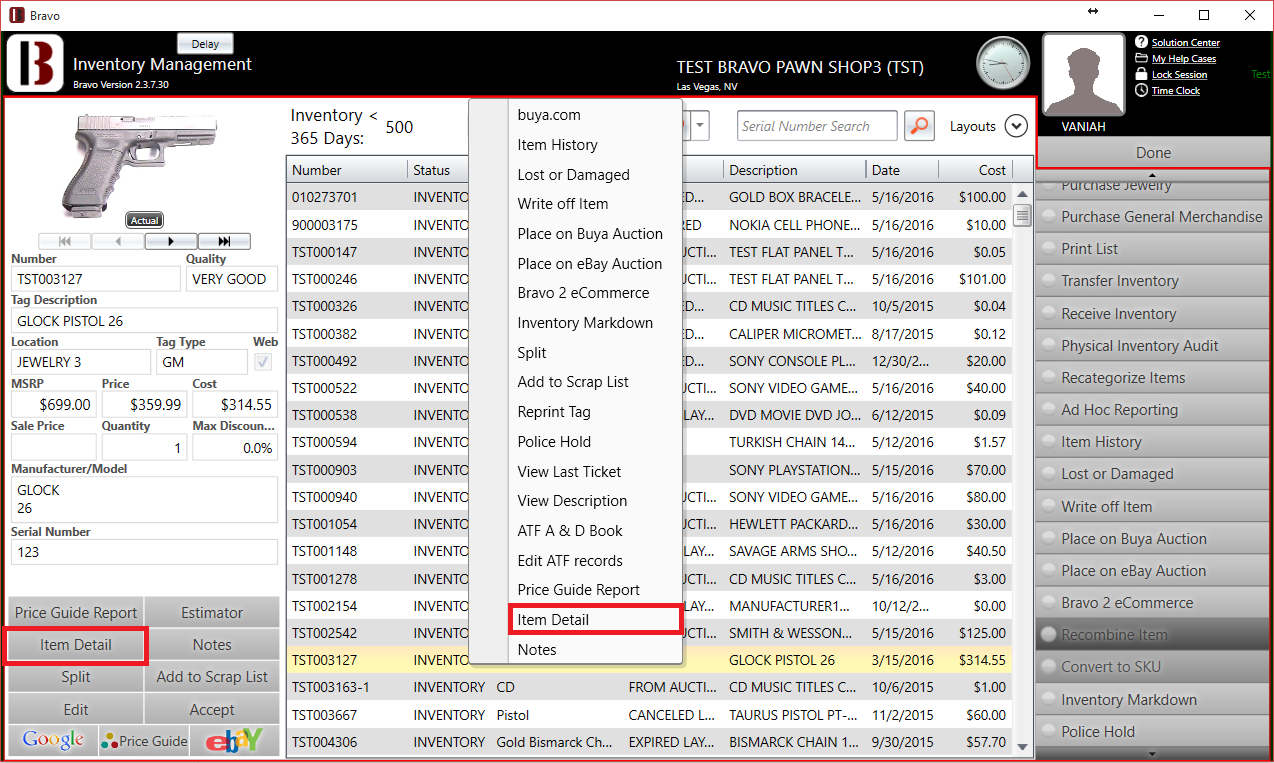Image resolution: width=1274 pixels, height=763 pixels.
Task: Open the Time Clock link
Action: coord(1176,91)
